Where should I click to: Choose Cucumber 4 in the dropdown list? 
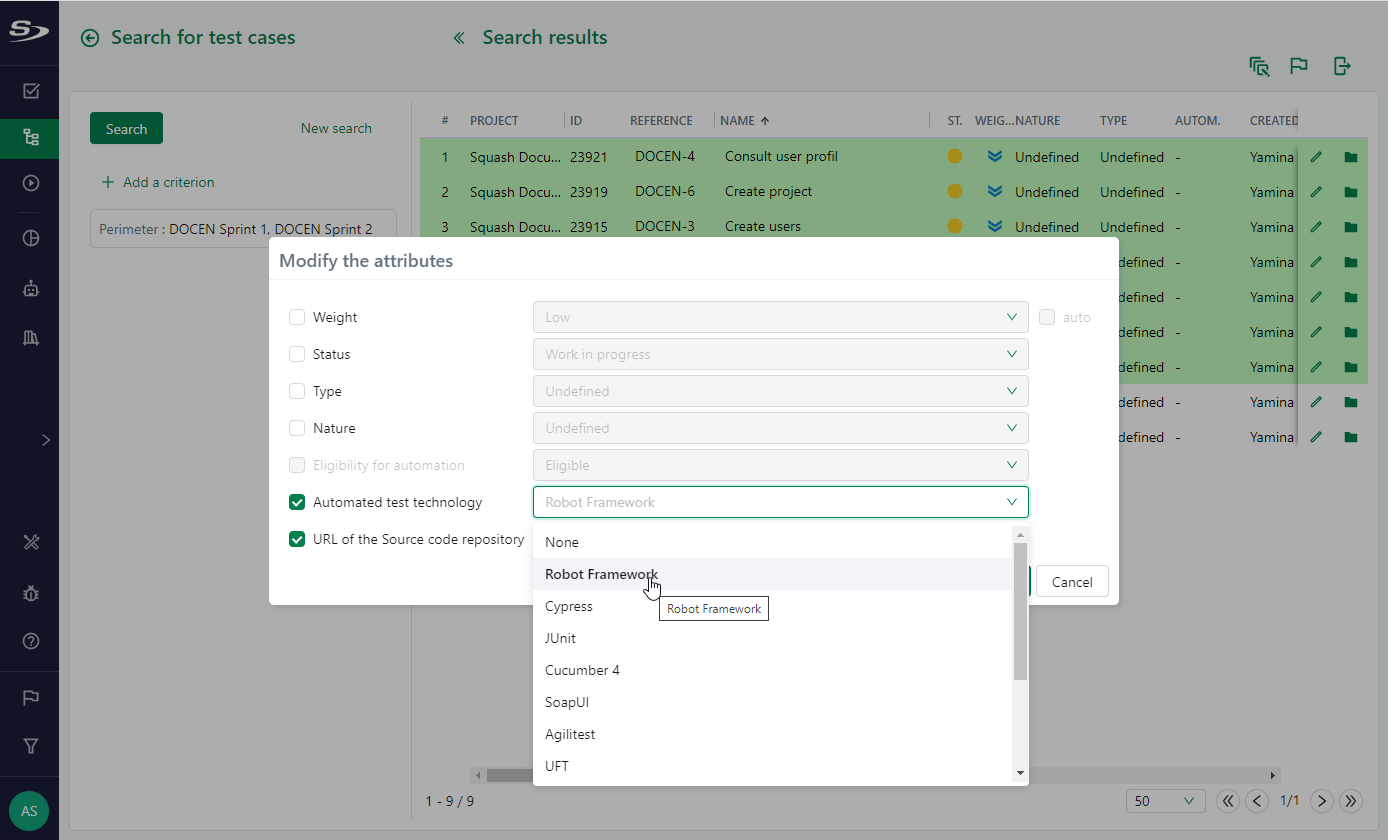coord(582,670)
